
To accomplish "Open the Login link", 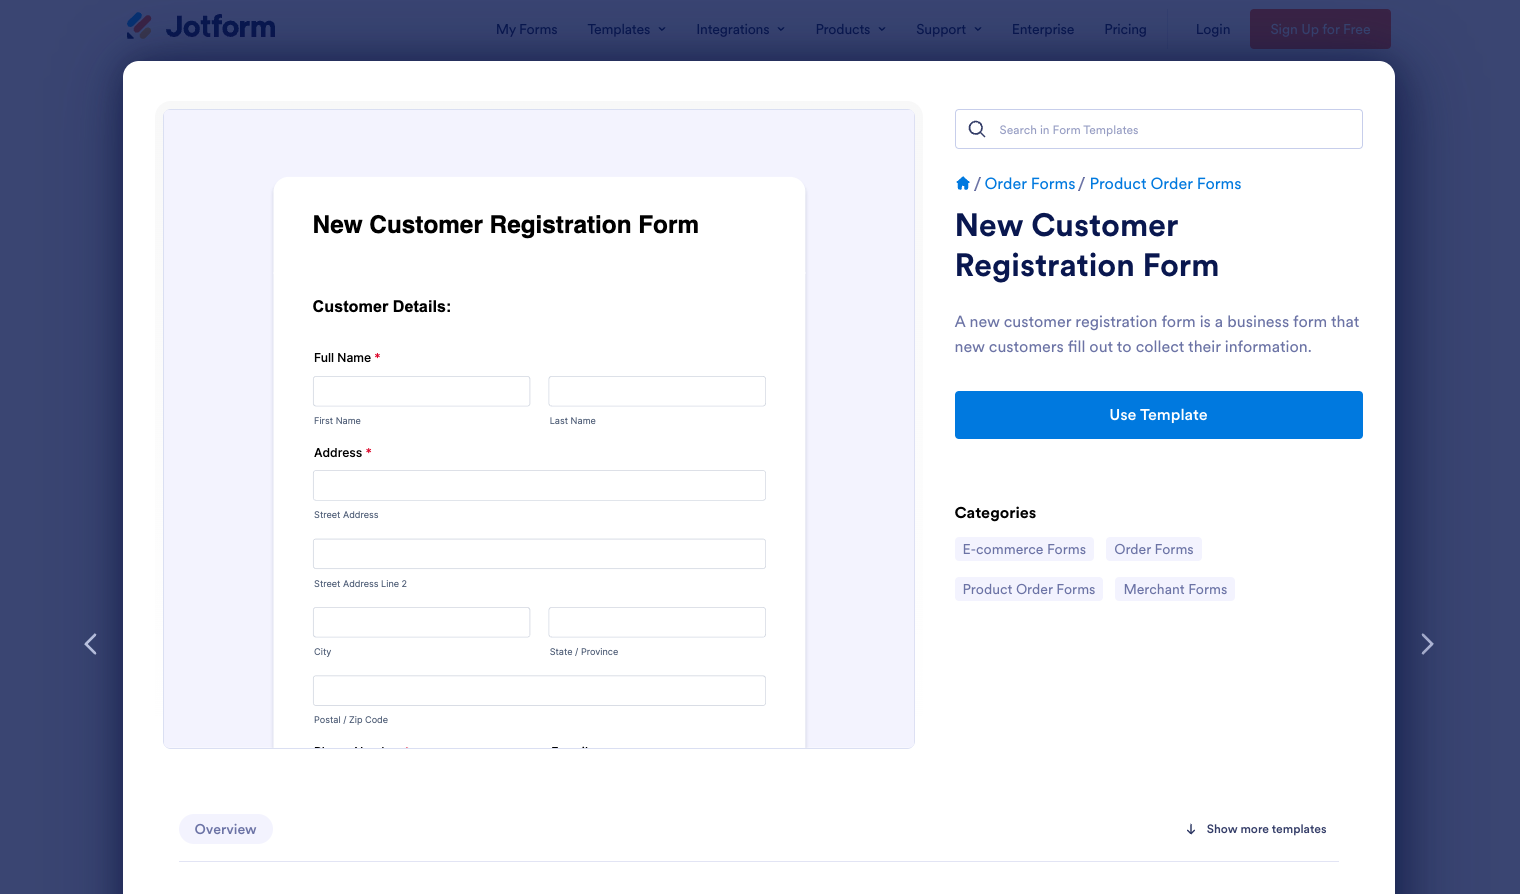I will (1212, 30).
